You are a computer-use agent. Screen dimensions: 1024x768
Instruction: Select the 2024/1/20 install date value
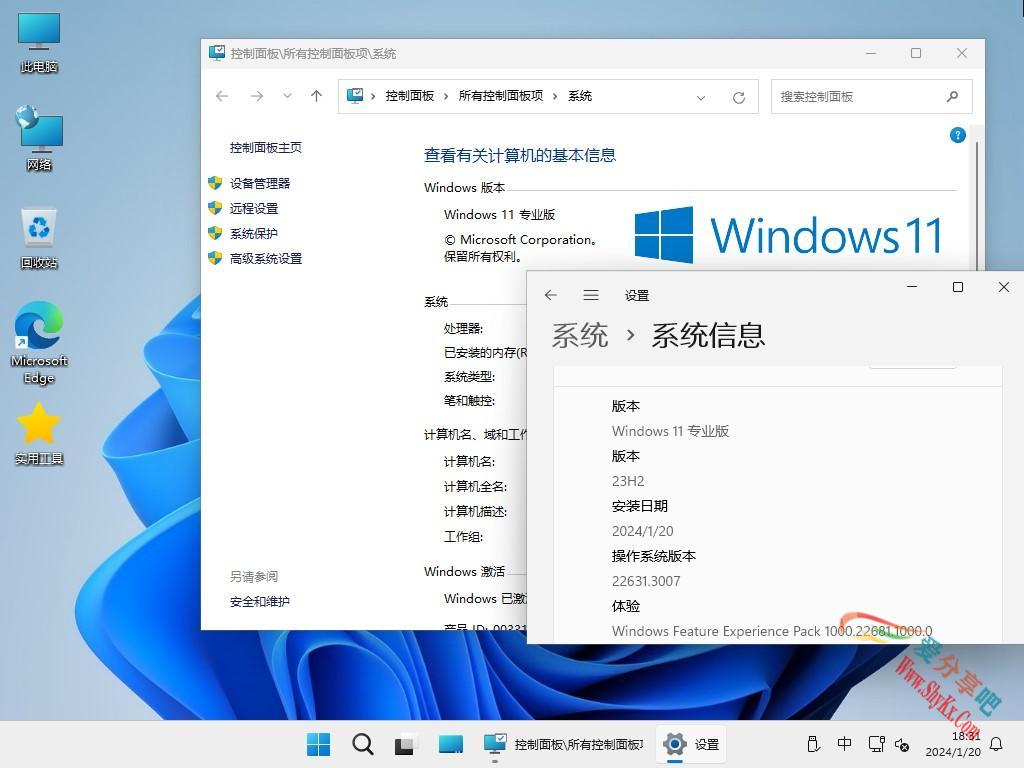point(643,531)
